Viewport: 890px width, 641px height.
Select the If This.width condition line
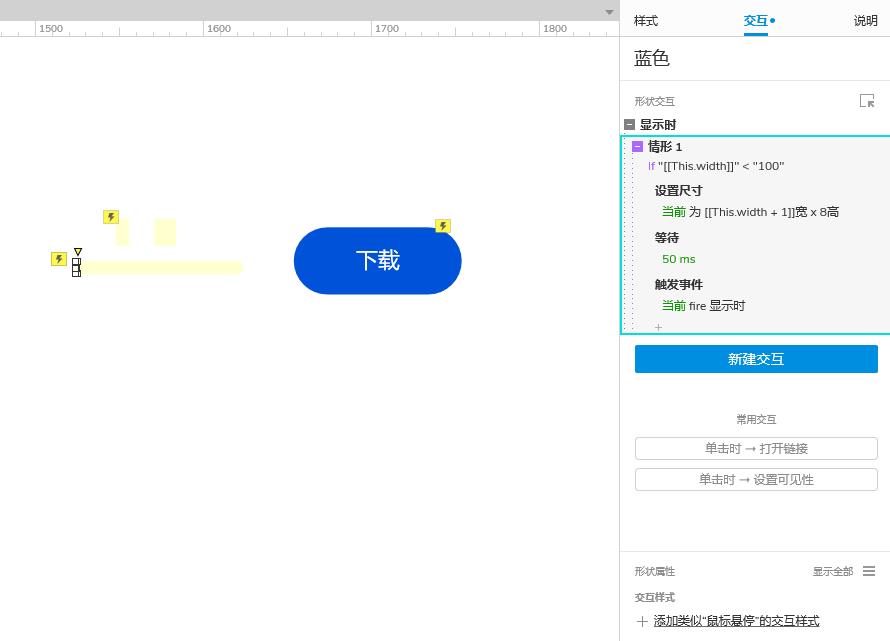(x=716, y=166)
